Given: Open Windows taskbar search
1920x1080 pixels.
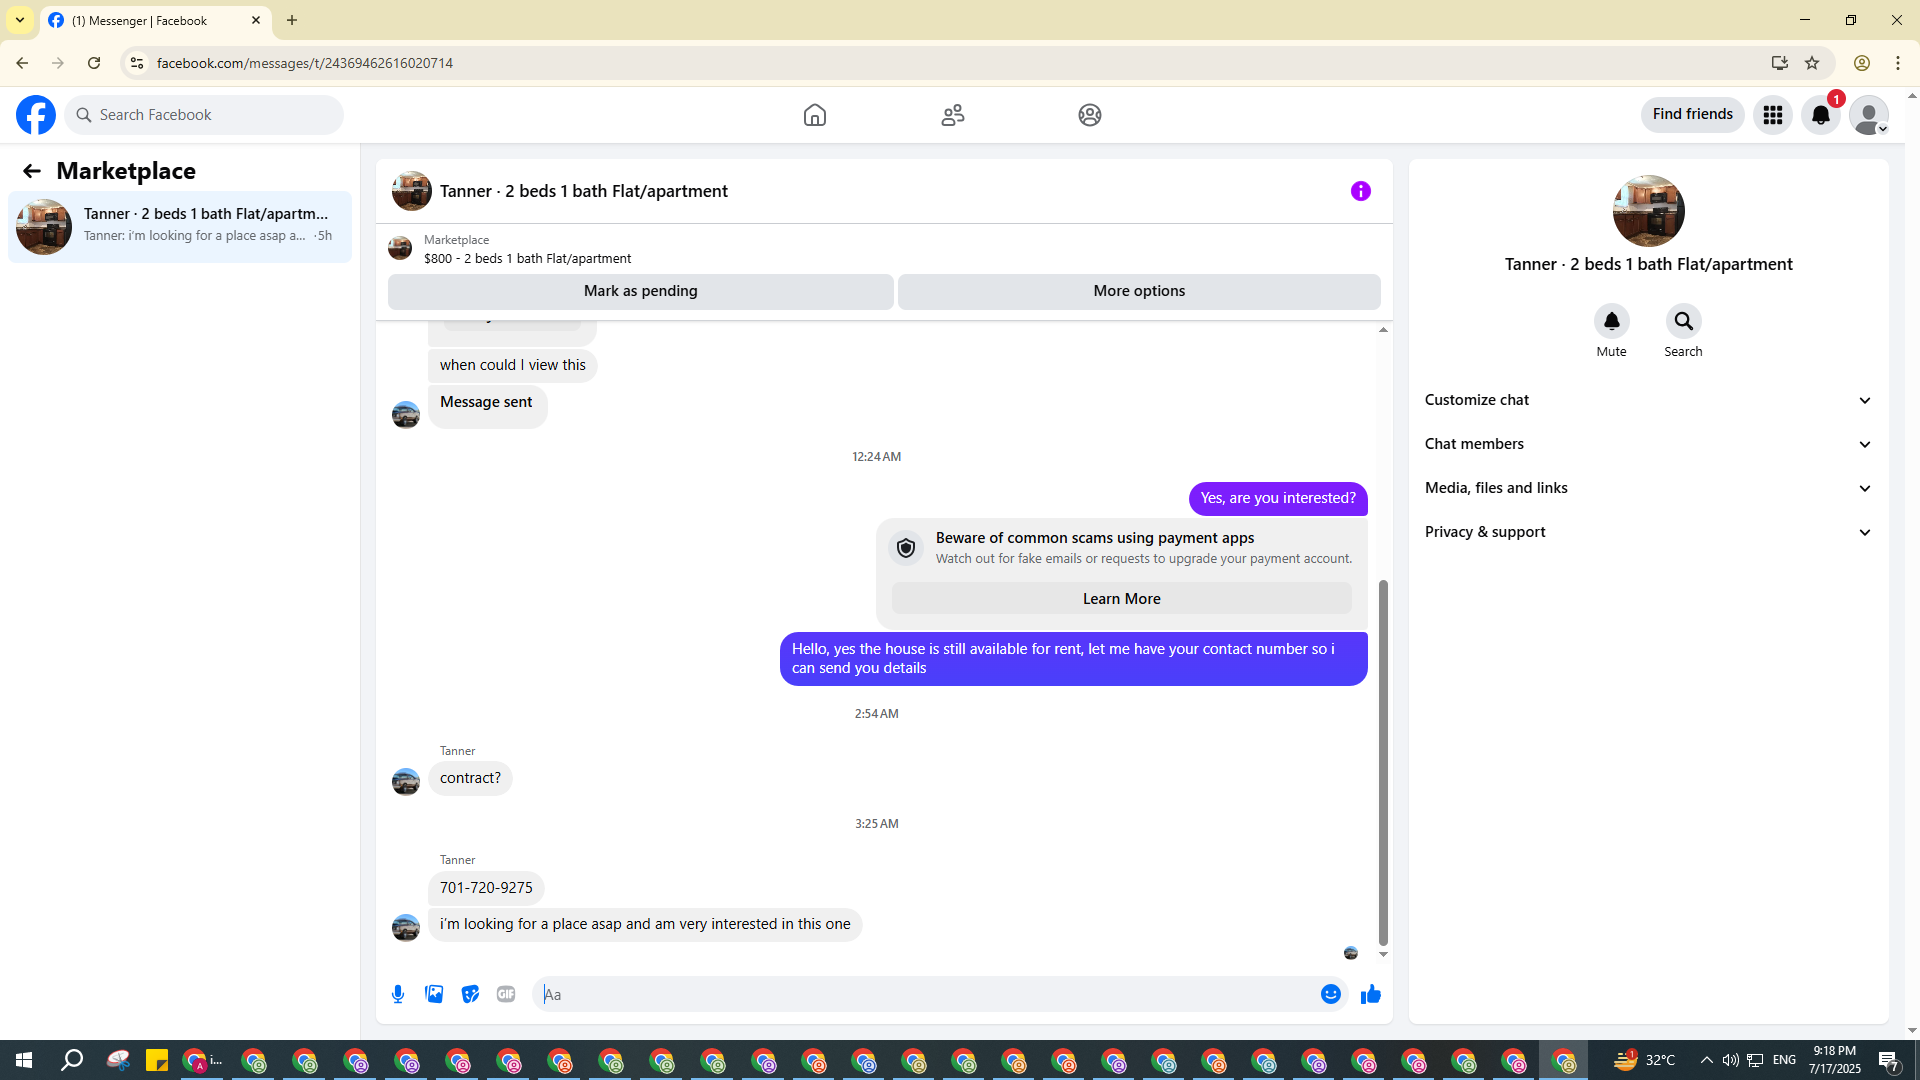Looking at the screenshot, I should tap(72, 1060).
